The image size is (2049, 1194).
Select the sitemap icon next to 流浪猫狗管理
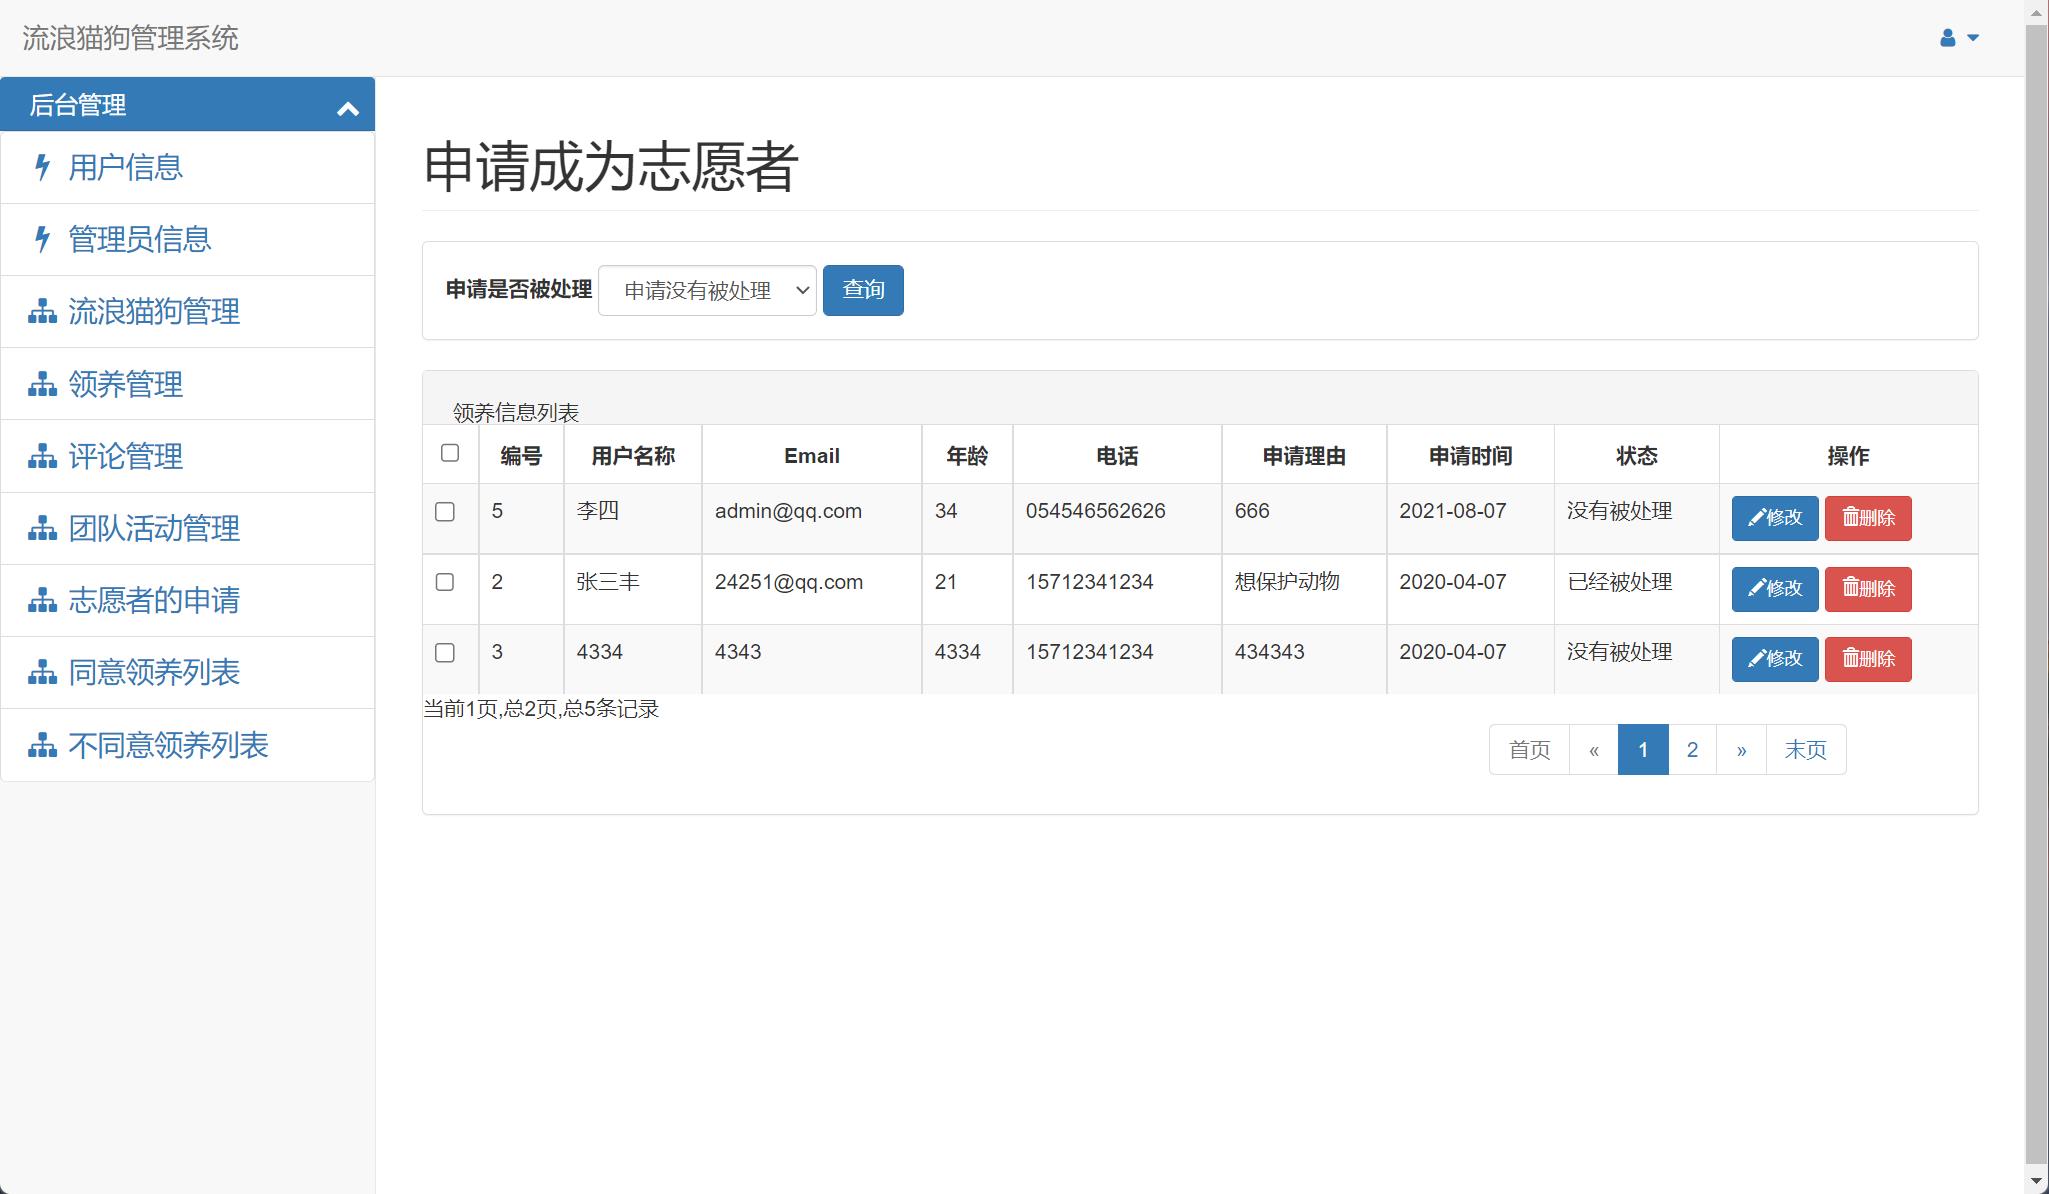(x=41, y=312)
